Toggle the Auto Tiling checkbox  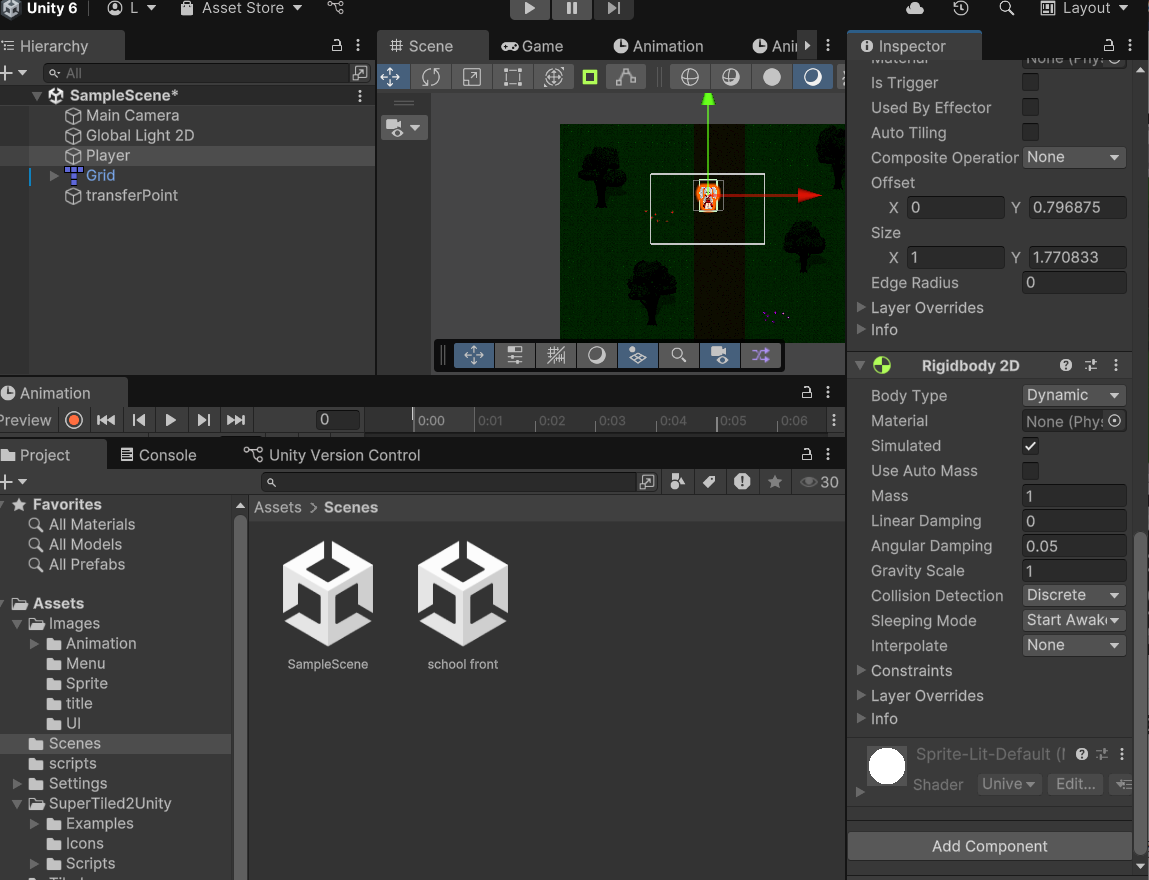(x=1030, y=132)
